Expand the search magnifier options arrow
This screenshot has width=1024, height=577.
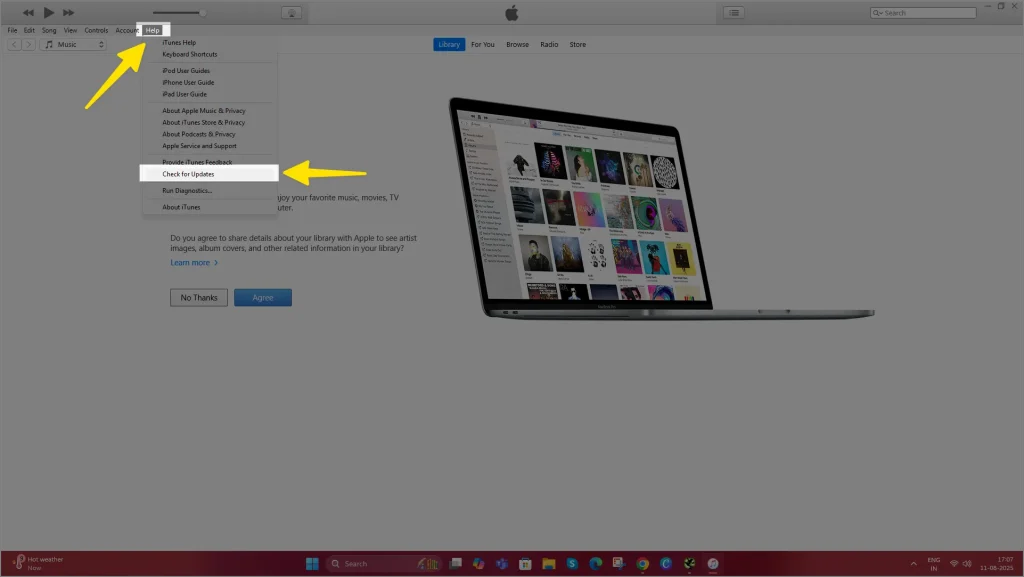(x=878, y=13)
